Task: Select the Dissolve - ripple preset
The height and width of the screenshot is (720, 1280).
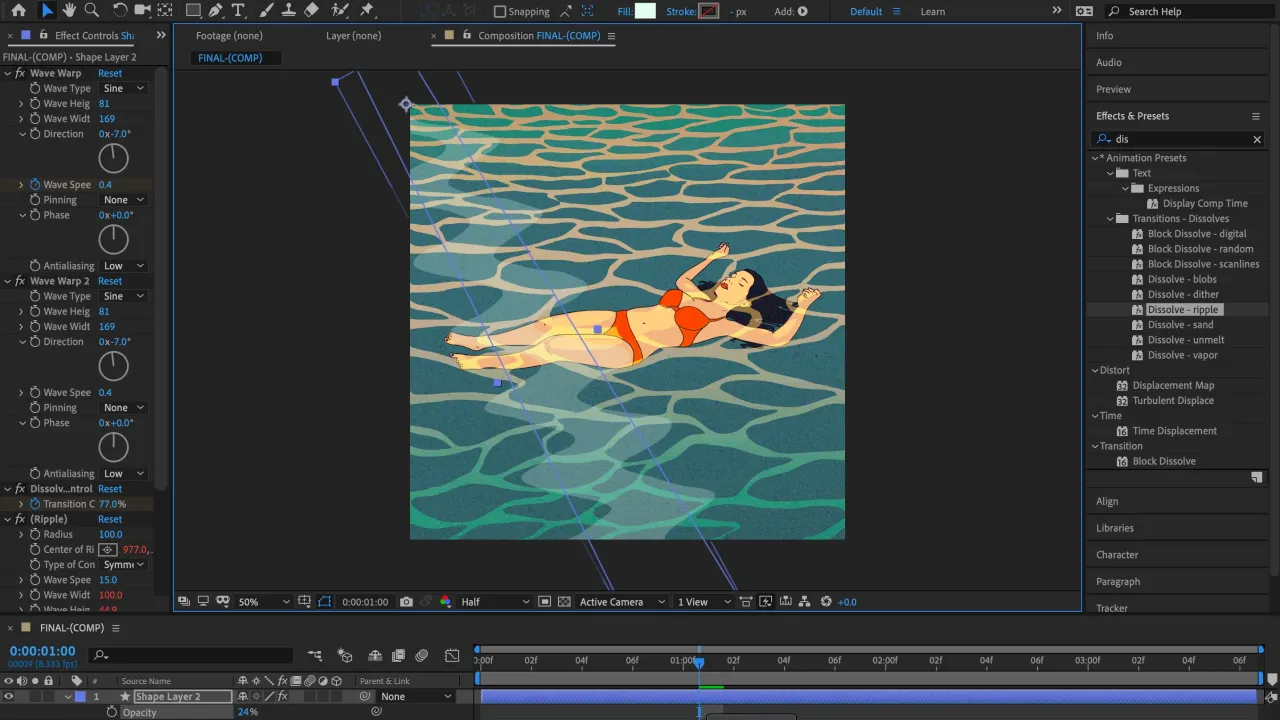Action: (x=1183, y=310)
